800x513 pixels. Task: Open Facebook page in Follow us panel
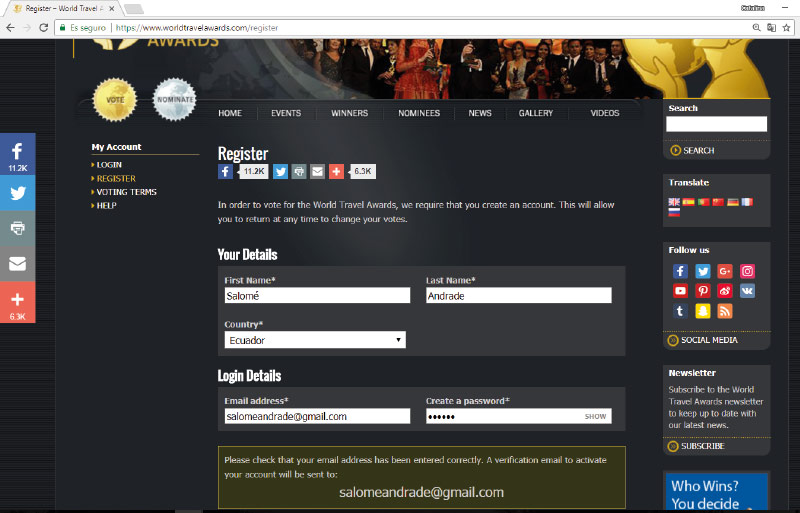click(680, 271)
